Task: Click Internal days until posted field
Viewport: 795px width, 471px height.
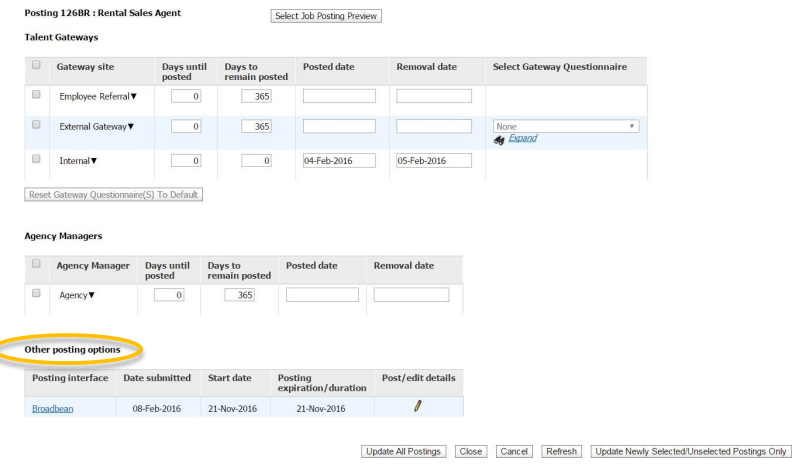Action: click(186, 161)
